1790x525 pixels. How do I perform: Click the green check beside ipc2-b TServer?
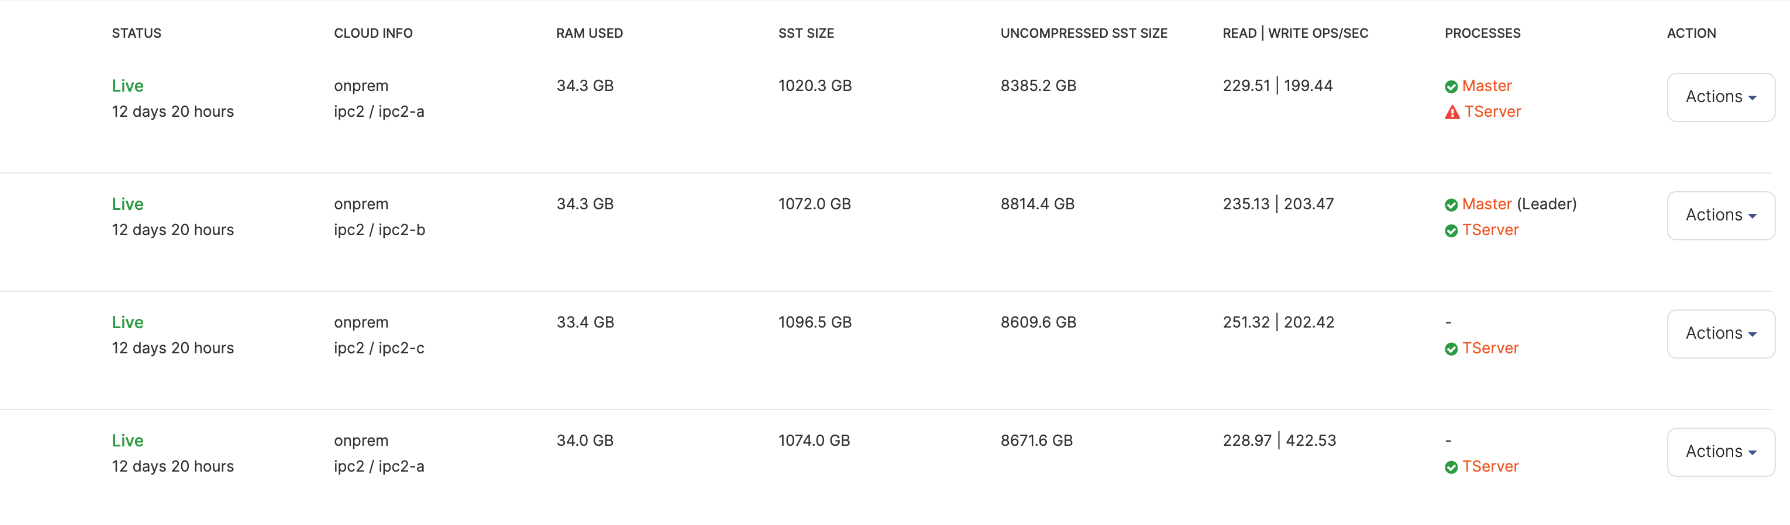tap(1451, 231)
